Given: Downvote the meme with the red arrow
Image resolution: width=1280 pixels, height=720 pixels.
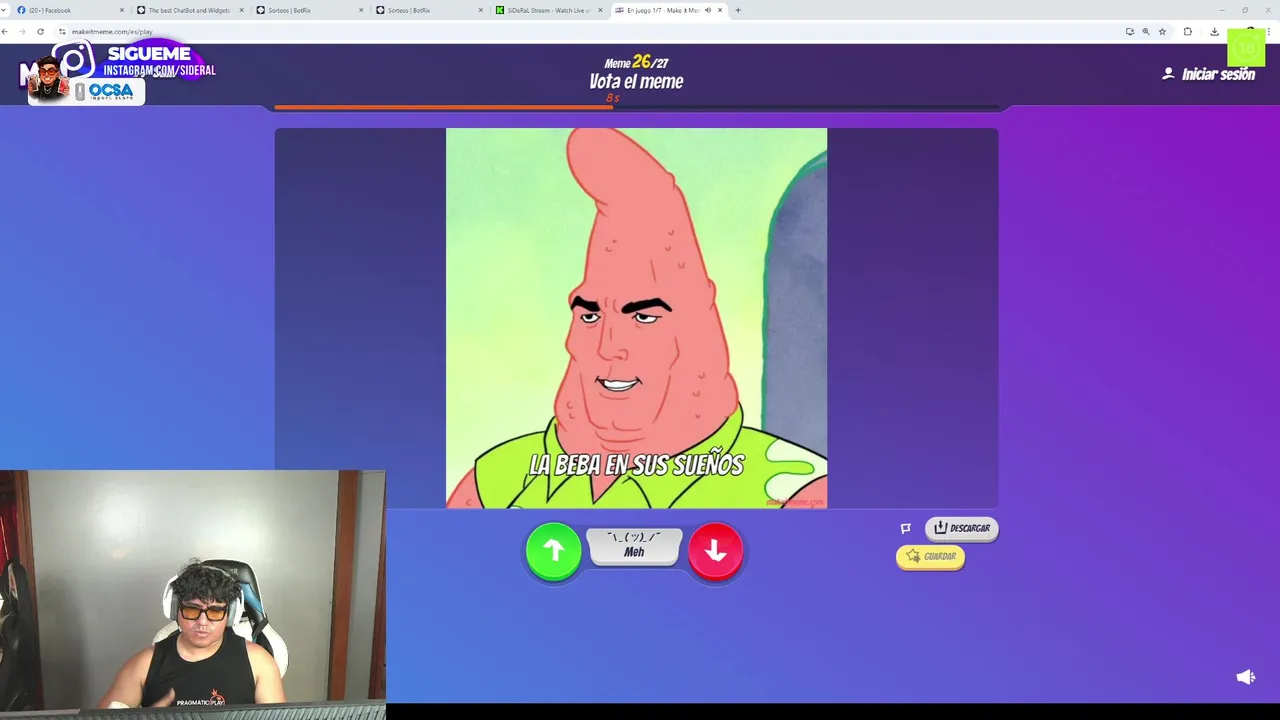Looking at the screenshot, I should [x=715, y=551].
